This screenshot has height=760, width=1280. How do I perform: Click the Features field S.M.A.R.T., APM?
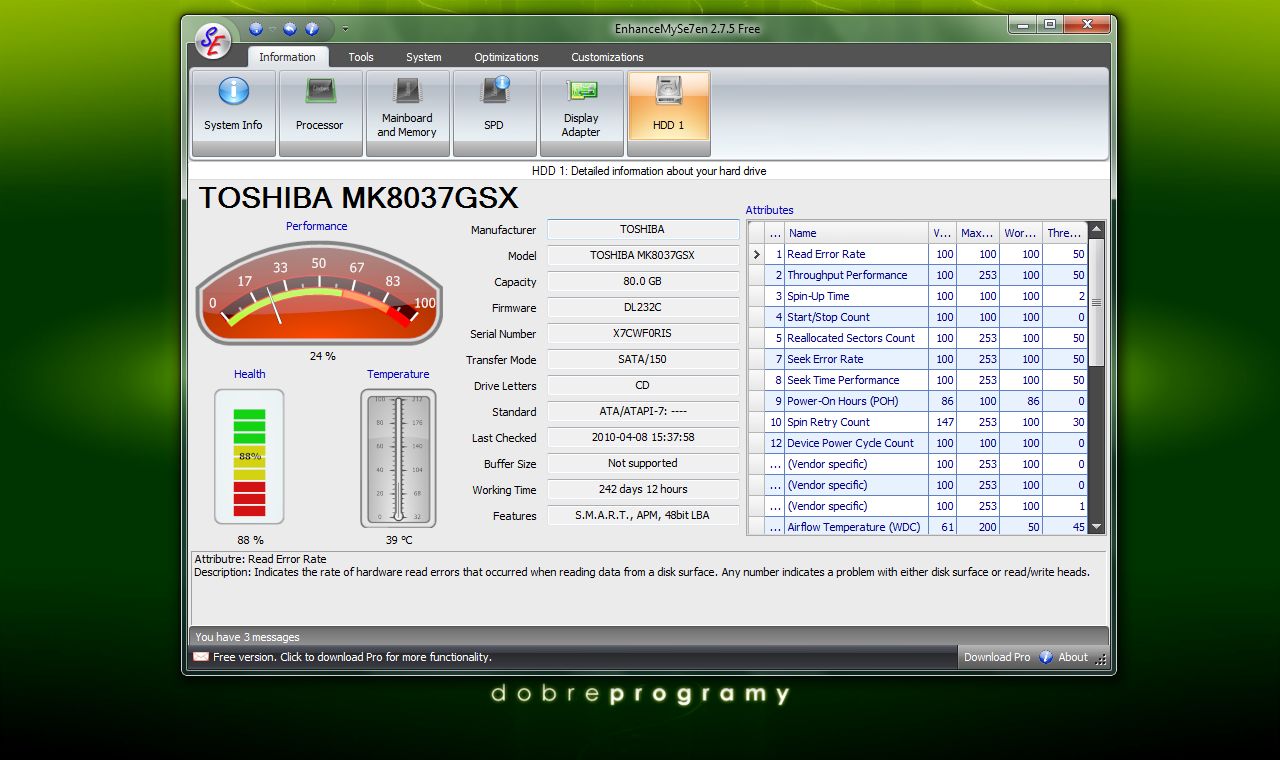(643, 515)
